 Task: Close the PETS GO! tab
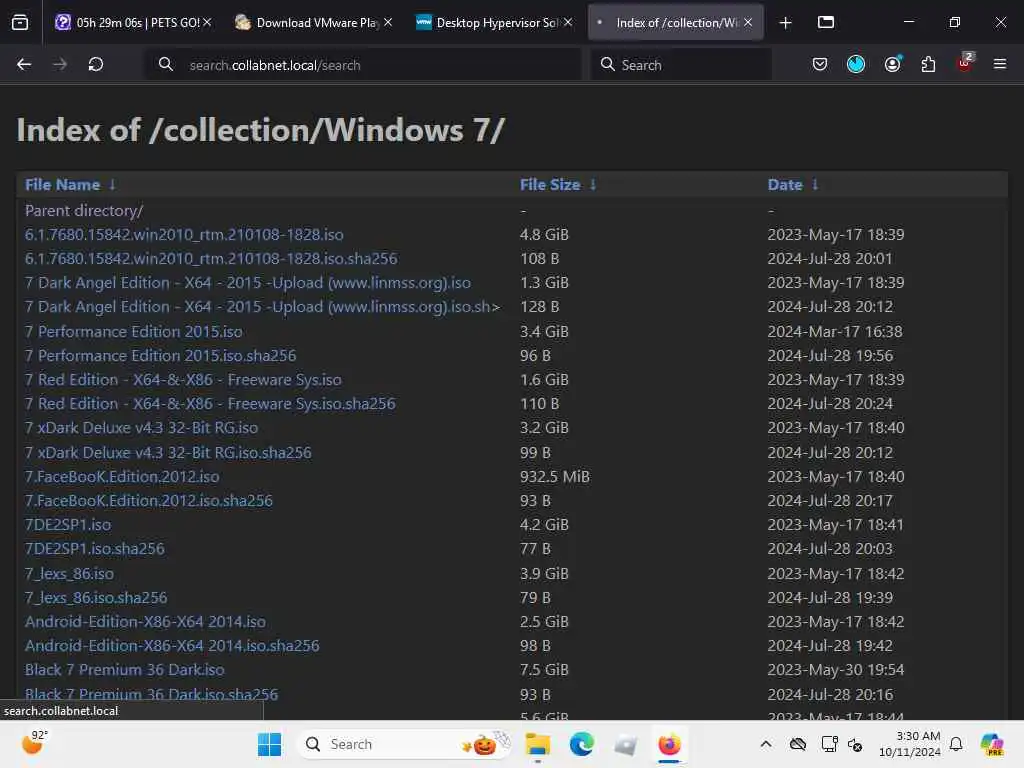207,22
